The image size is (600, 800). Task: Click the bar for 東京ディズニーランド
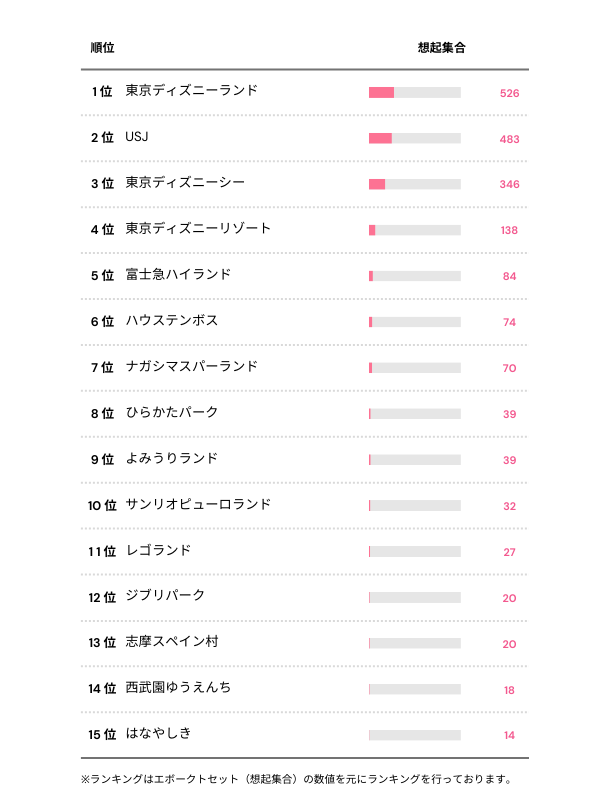[x=414, y=93]
